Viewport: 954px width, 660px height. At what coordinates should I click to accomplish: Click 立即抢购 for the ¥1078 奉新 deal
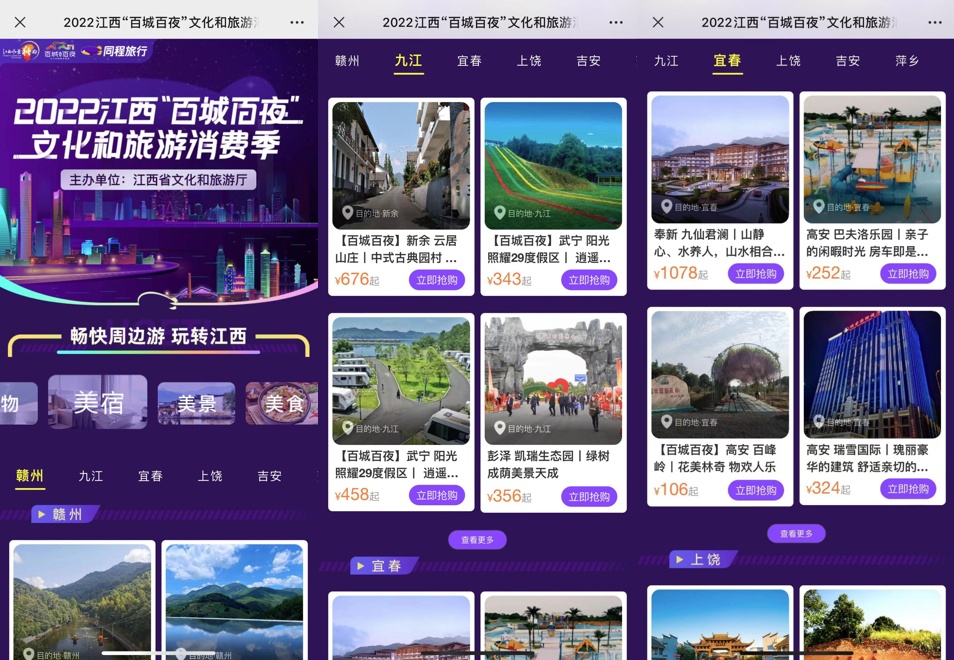click(x=756, y=274)
